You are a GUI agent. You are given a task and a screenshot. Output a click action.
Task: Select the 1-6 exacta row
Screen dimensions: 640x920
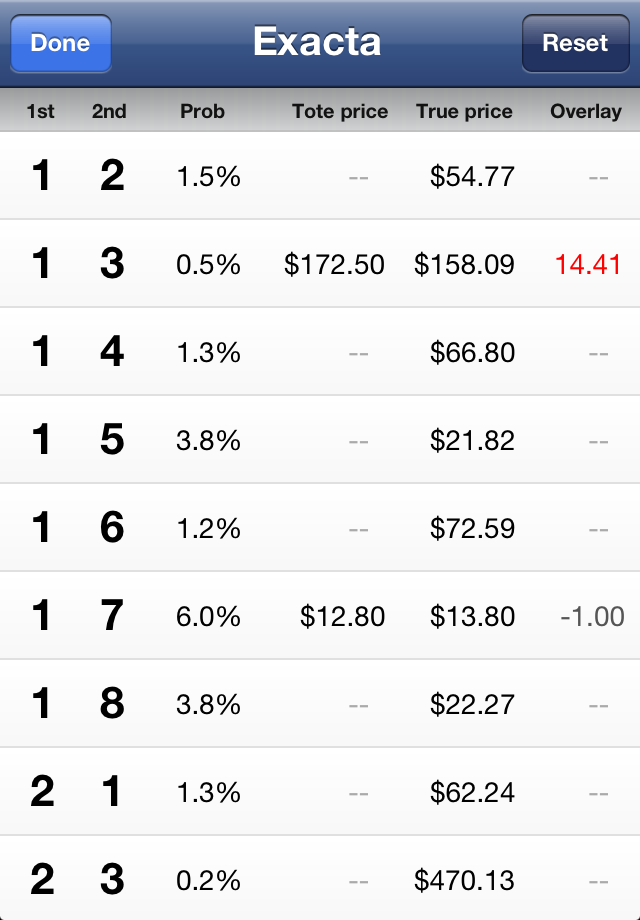(x=320, y=528)
